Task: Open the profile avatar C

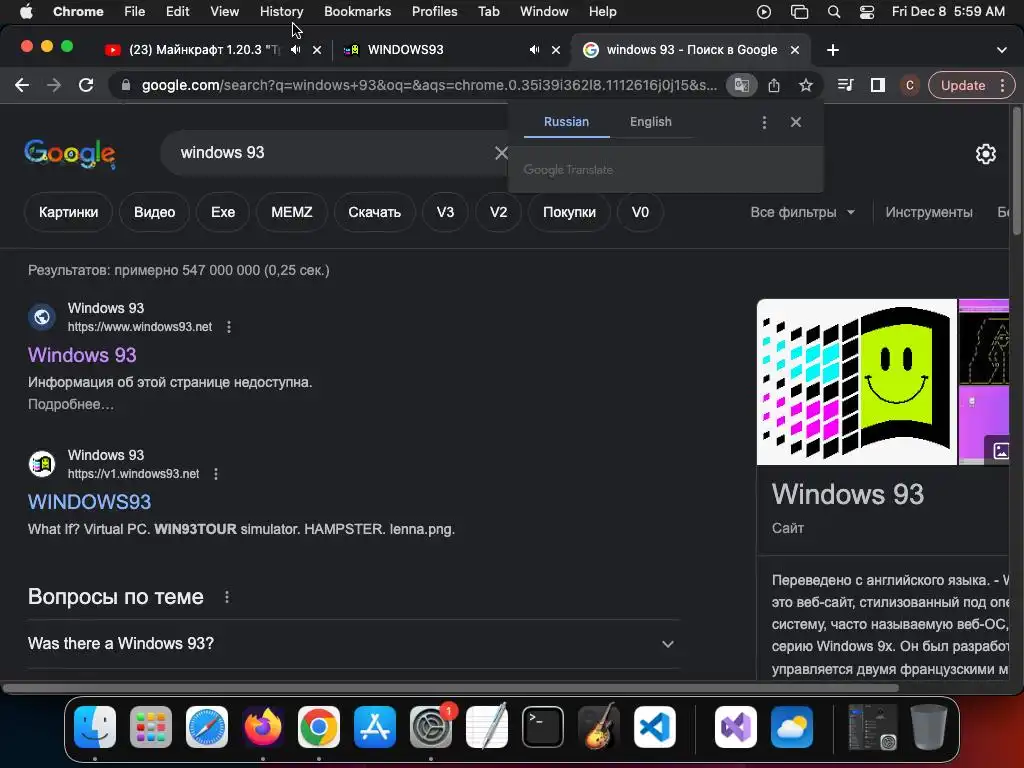Action: coord(910,85)
